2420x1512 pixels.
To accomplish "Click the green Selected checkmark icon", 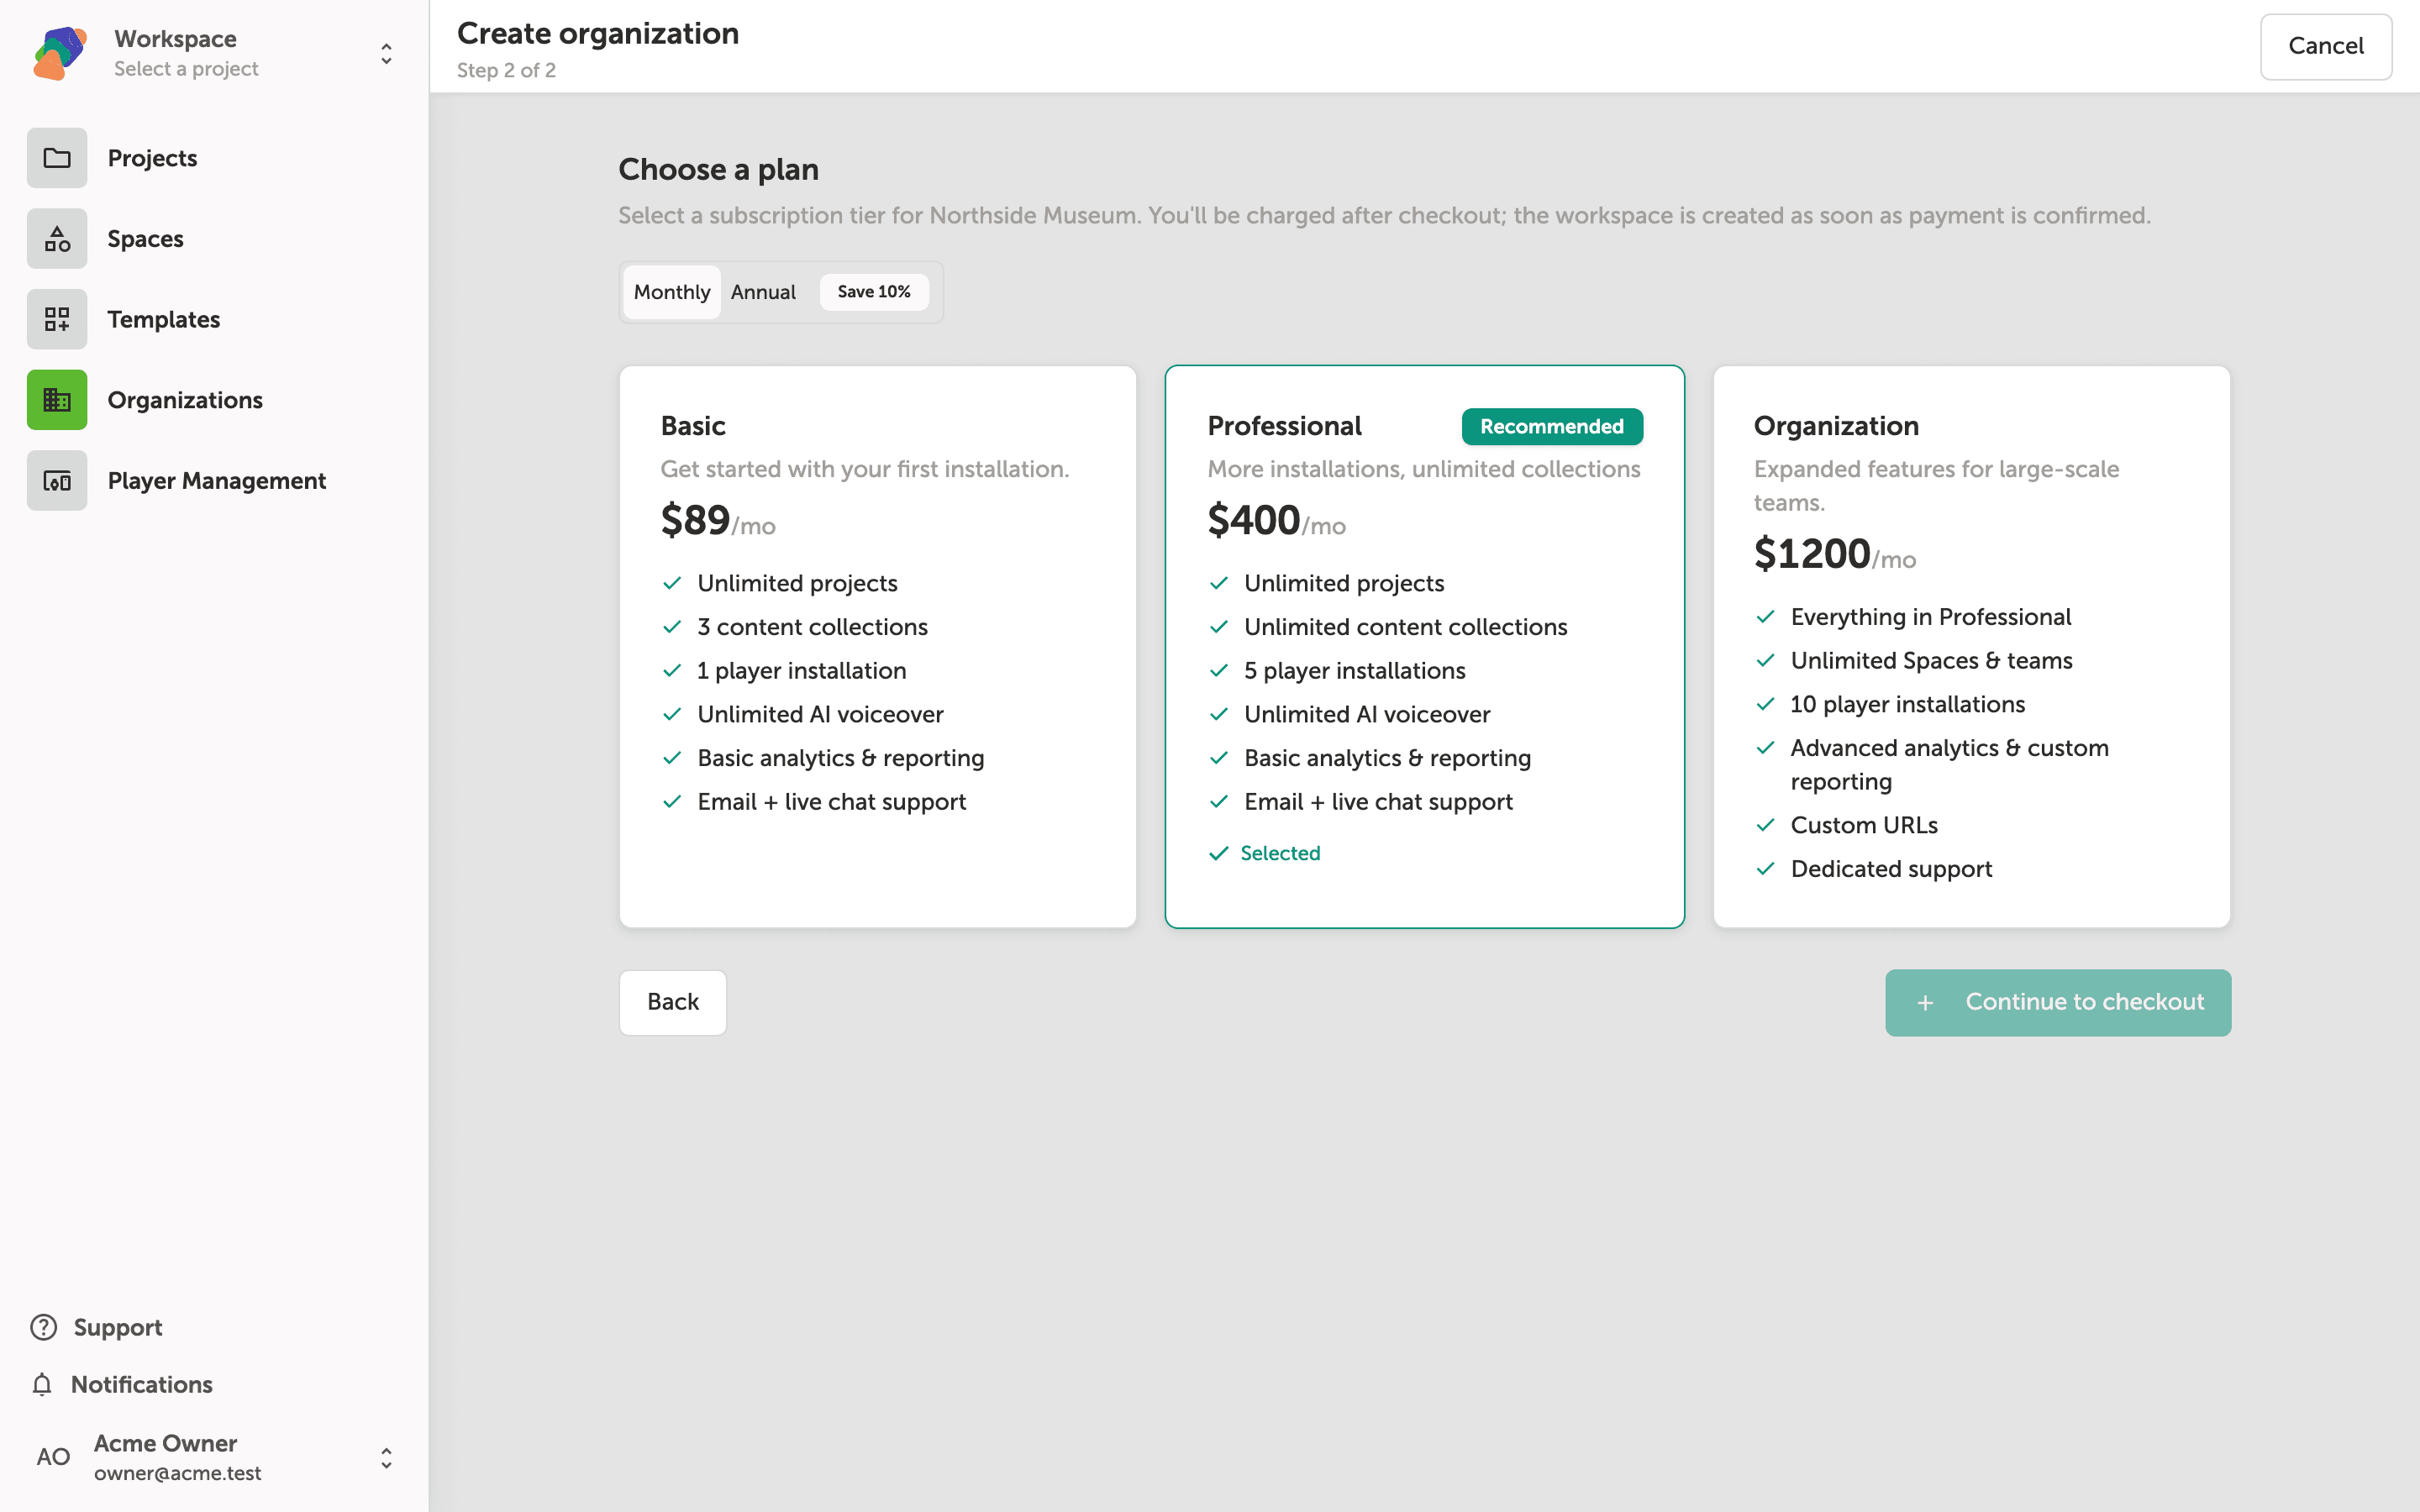I will pos(1218,853).
